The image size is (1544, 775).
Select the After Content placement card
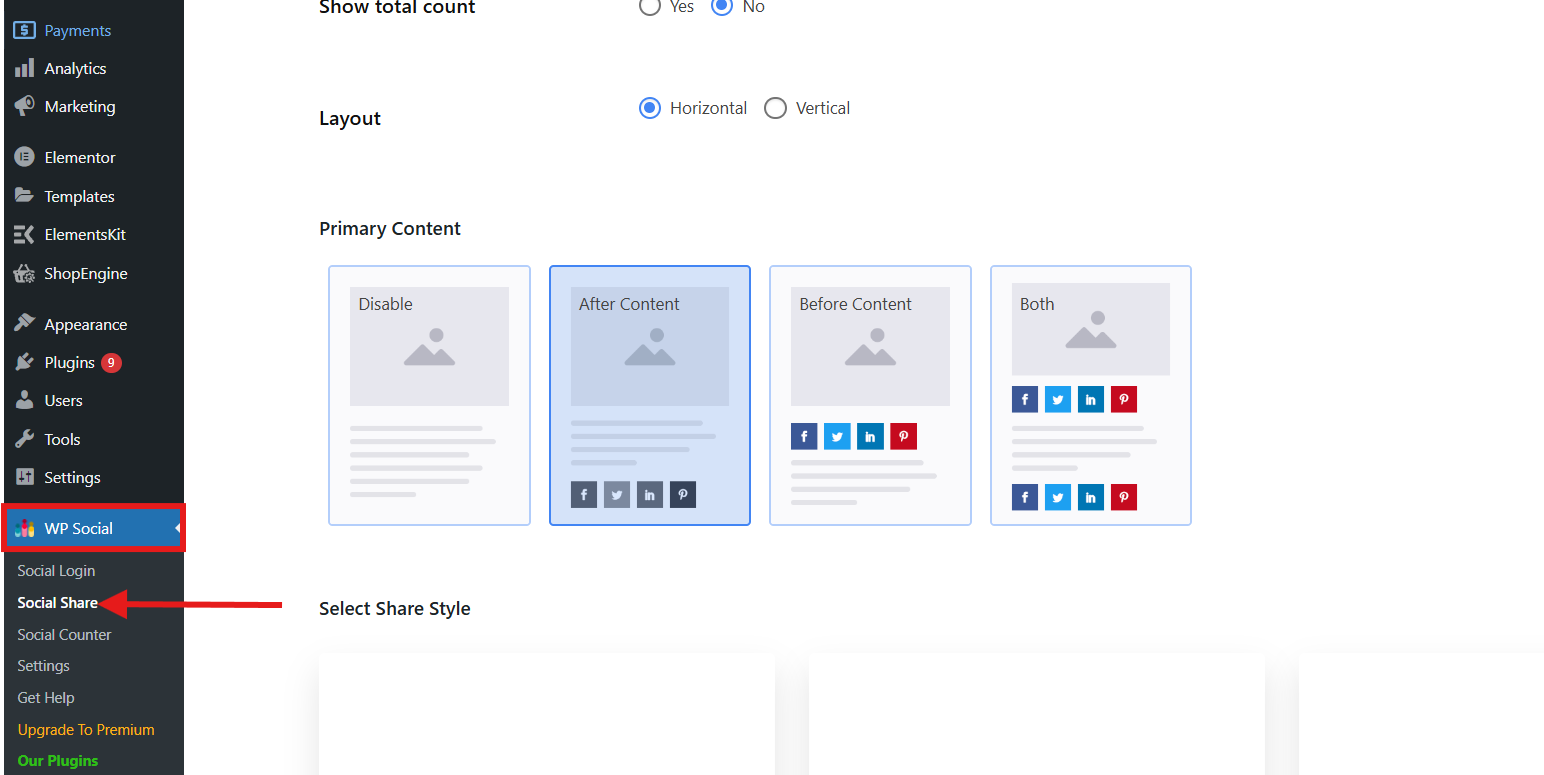coord(650,395)
